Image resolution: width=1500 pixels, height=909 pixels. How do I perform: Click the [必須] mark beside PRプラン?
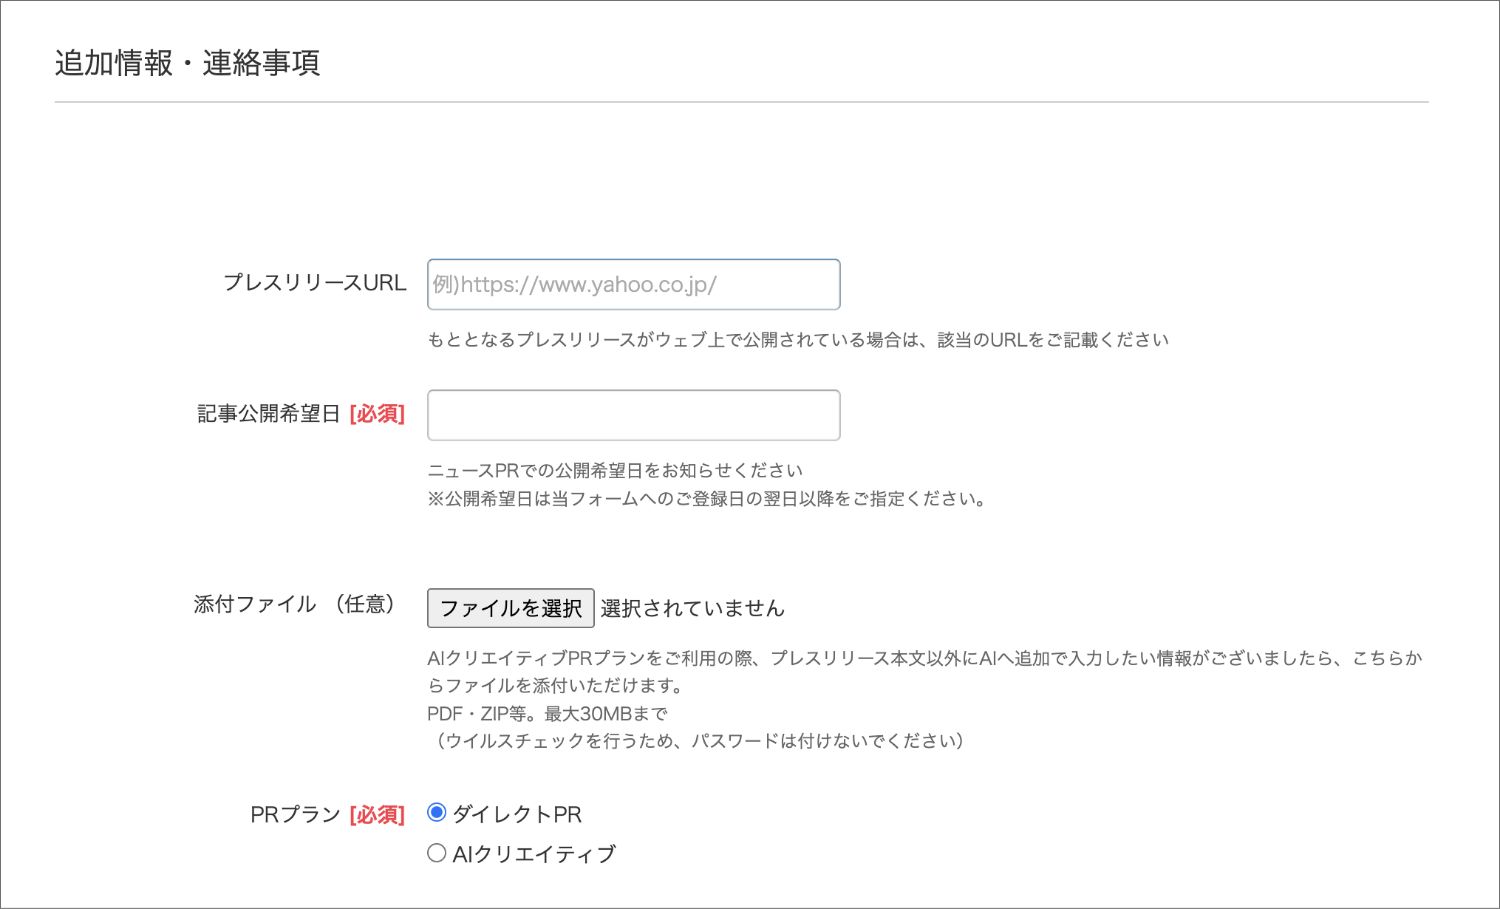click(x=377, y=815)
